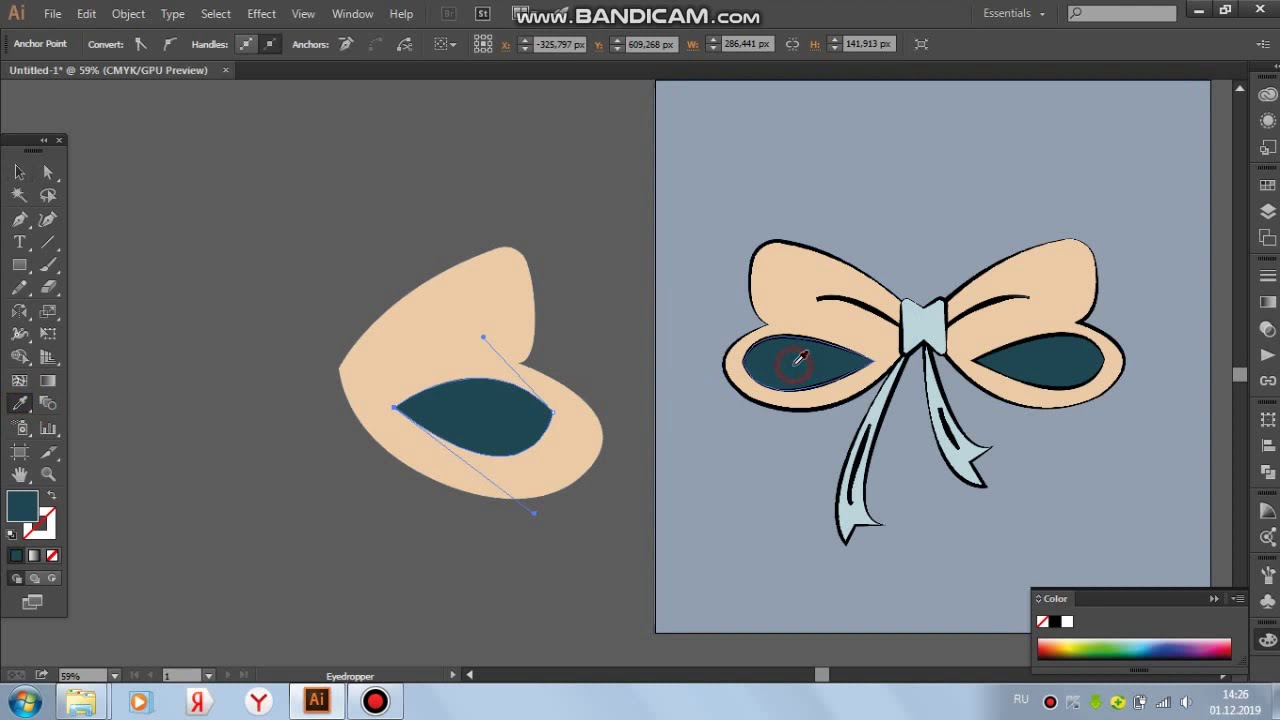The width and height of the screenshot is (1280, 720).
Task: Open the File menu
Action: tap(52, 14)
